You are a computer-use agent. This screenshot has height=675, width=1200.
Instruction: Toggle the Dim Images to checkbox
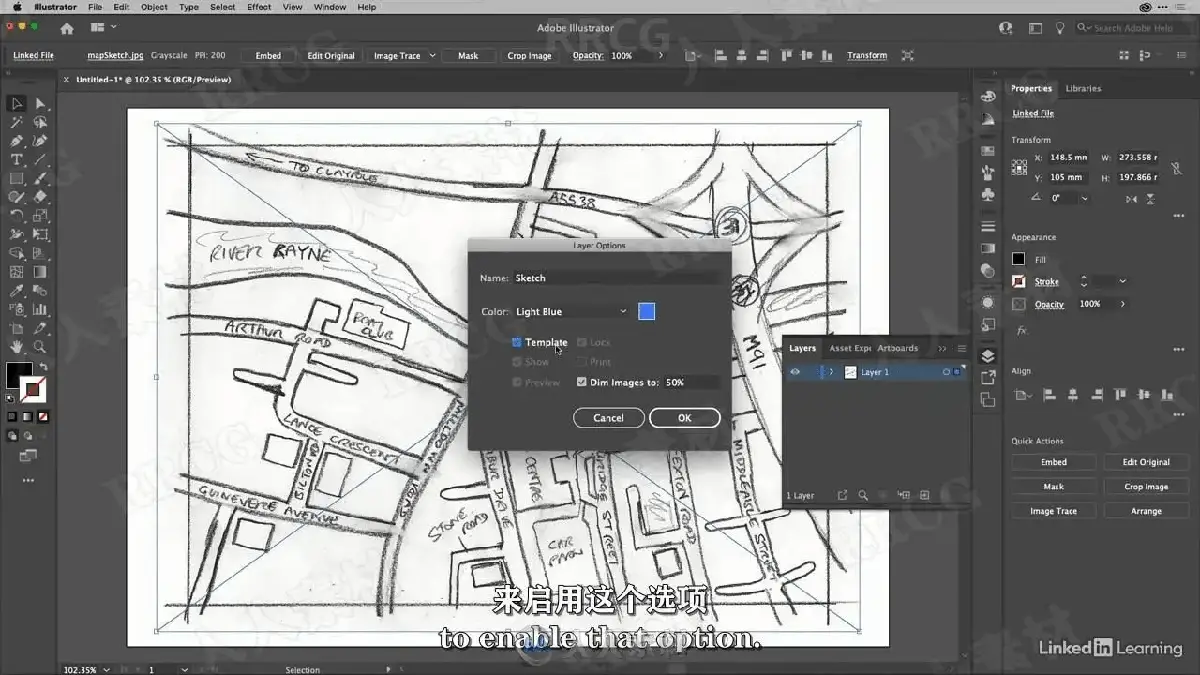[x=582, y=382]
